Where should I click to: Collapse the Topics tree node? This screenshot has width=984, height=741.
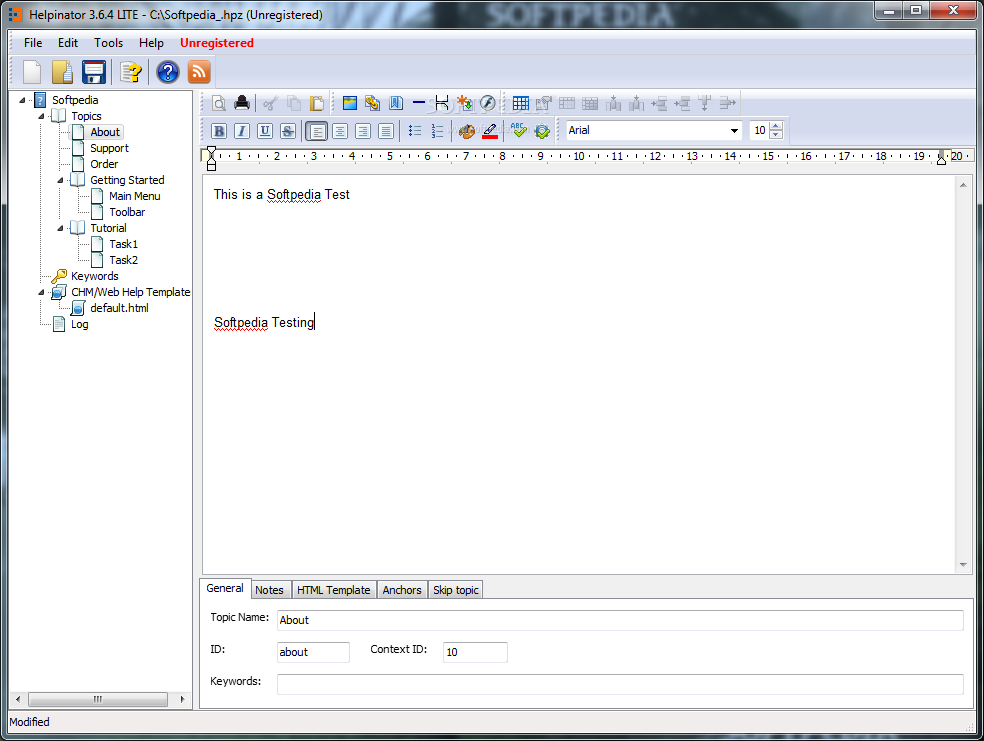41,116
